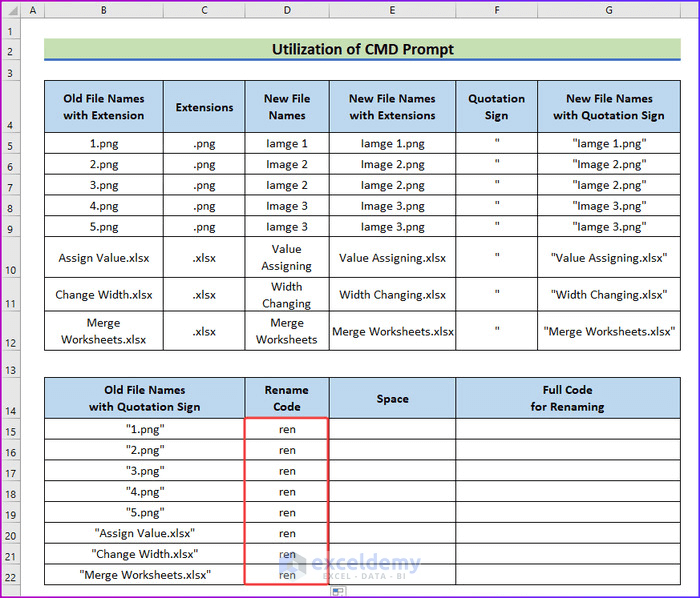Select row 10 header
The image size is (700, 598).
point(10,257)
